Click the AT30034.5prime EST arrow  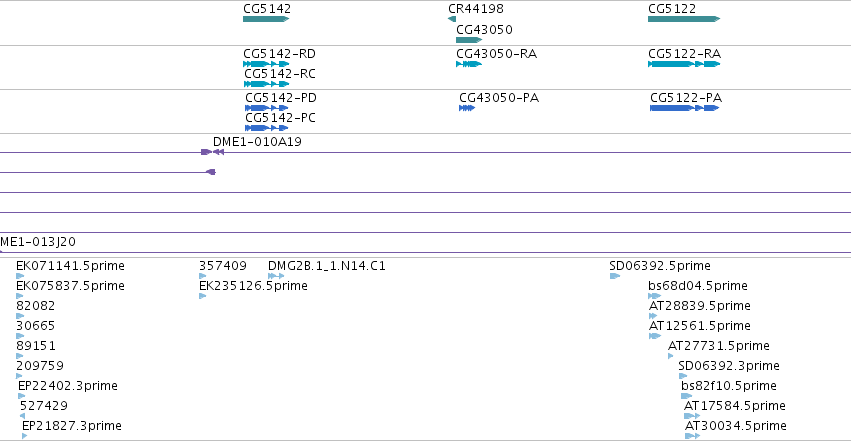click(x=693, y=436)
